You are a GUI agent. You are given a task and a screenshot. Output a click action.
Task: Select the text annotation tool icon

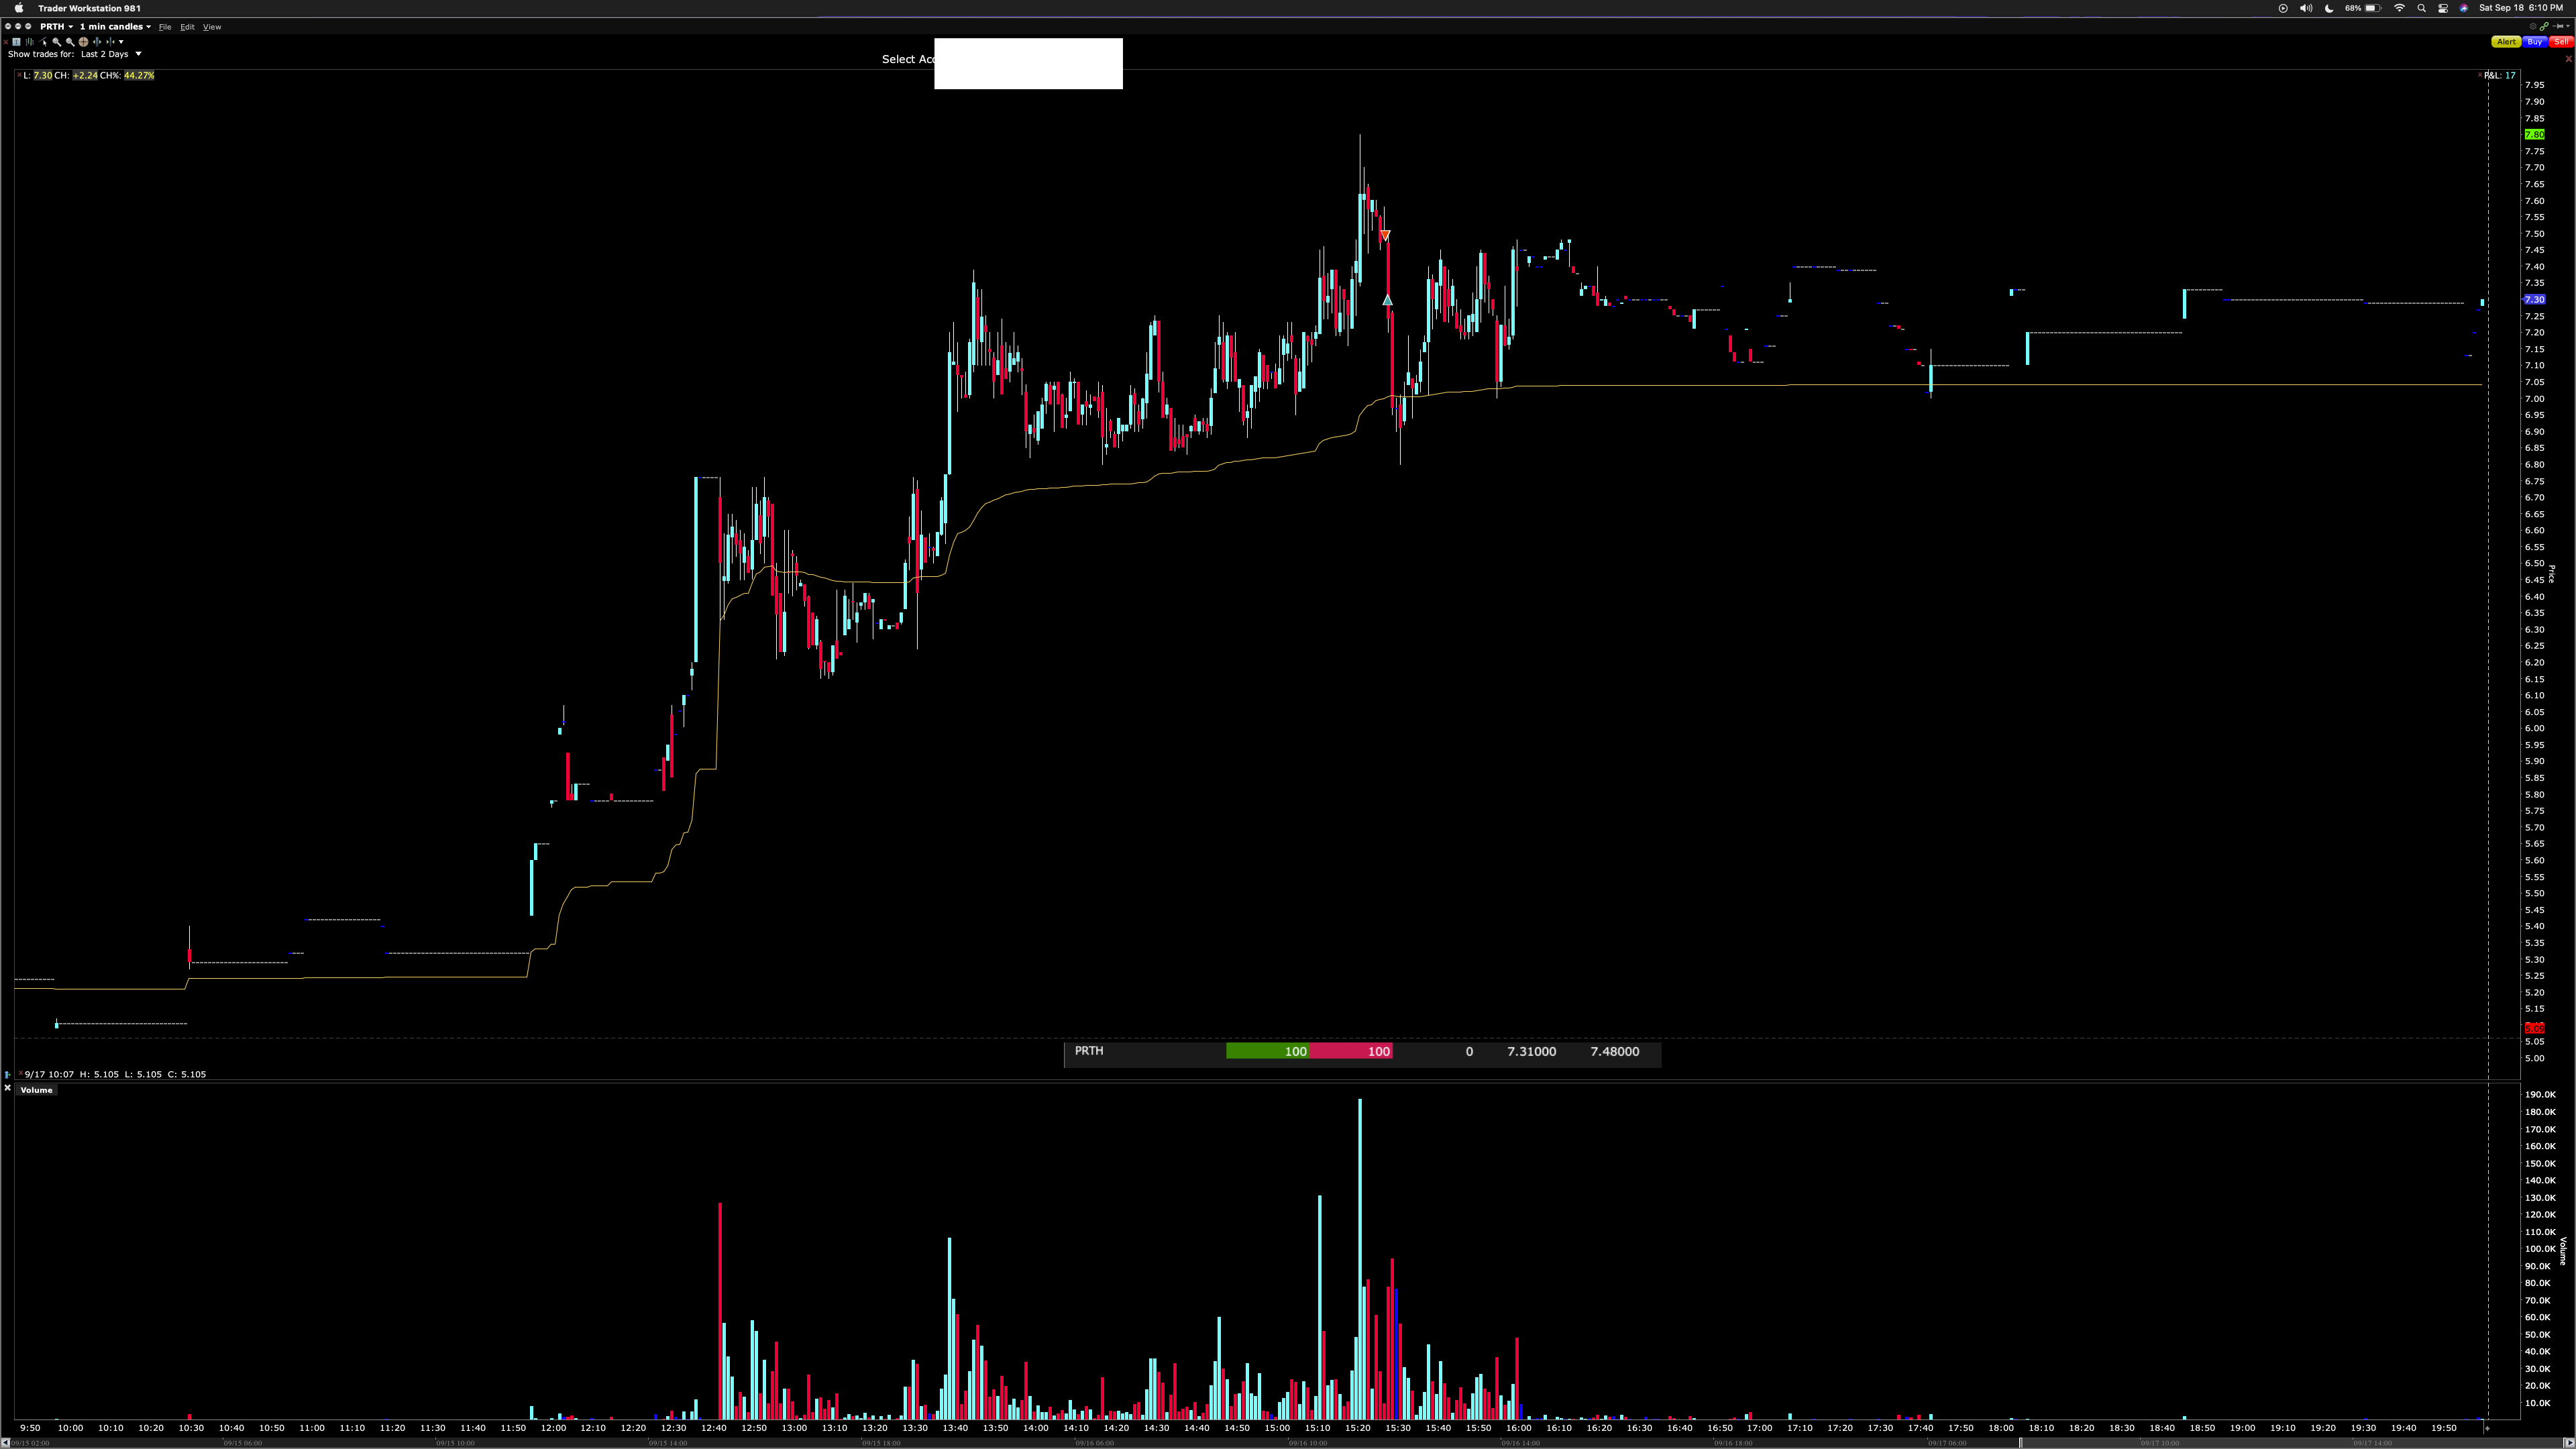pyautogui.click(x=16, y=42)
